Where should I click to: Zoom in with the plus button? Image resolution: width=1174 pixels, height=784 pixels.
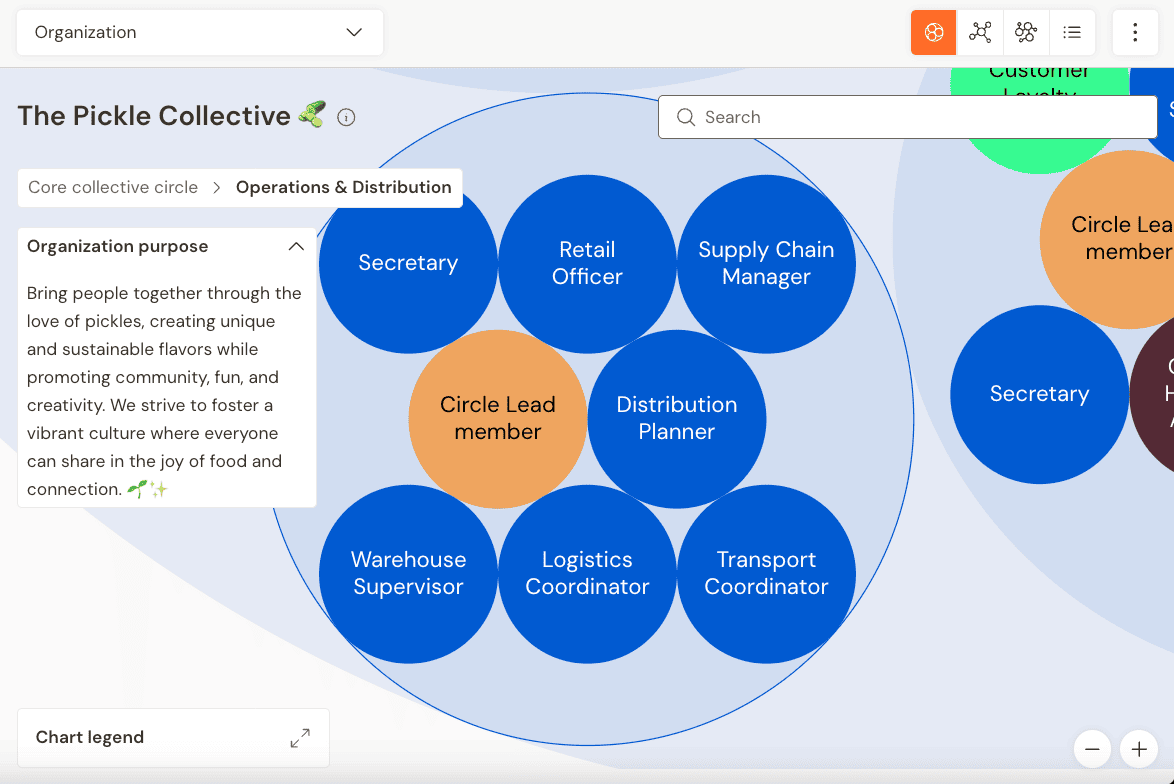pos(1139,749)
